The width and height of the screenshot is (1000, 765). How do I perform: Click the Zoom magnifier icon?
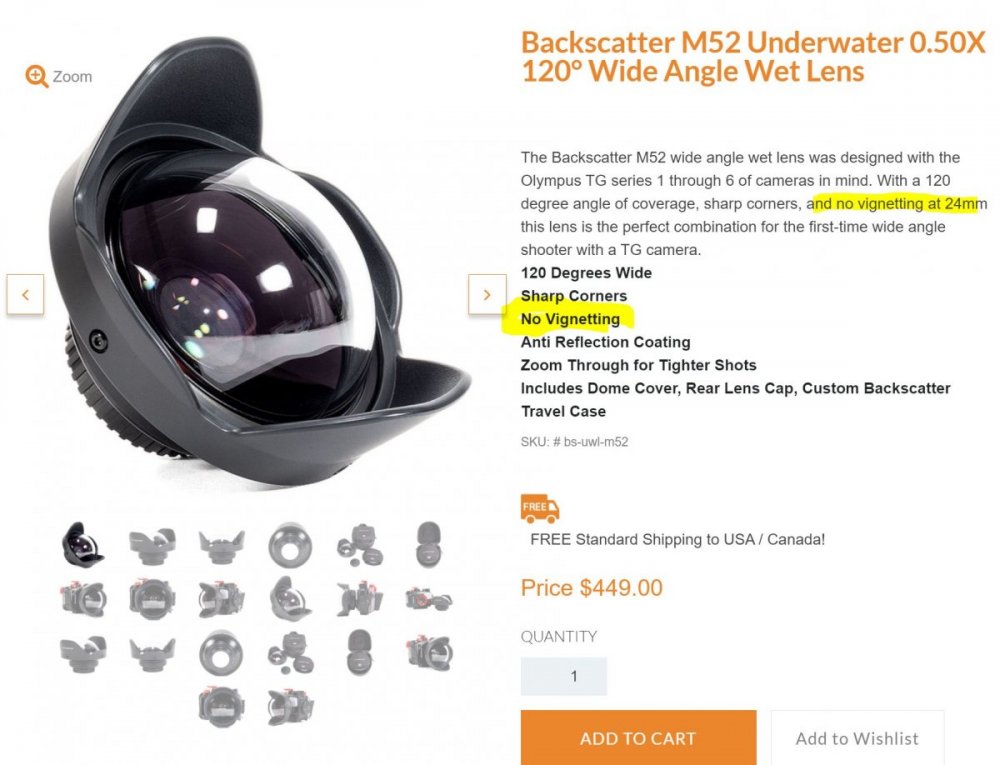(x=36, y=76)
